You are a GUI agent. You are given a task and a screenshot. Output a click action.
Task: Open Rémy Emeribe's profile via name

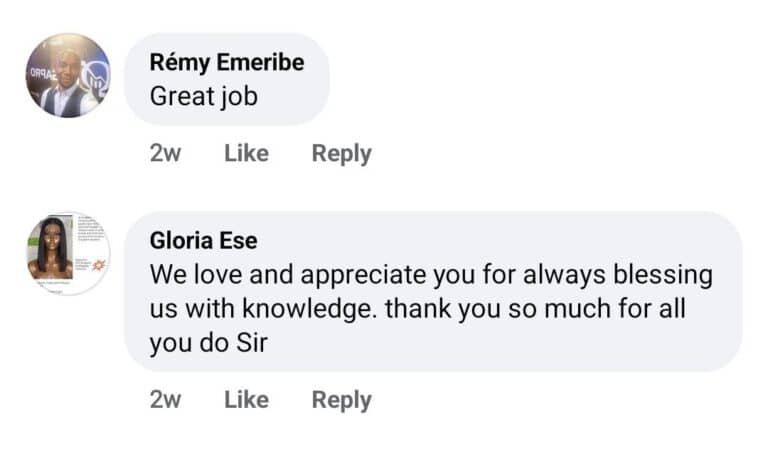(226, 62)
